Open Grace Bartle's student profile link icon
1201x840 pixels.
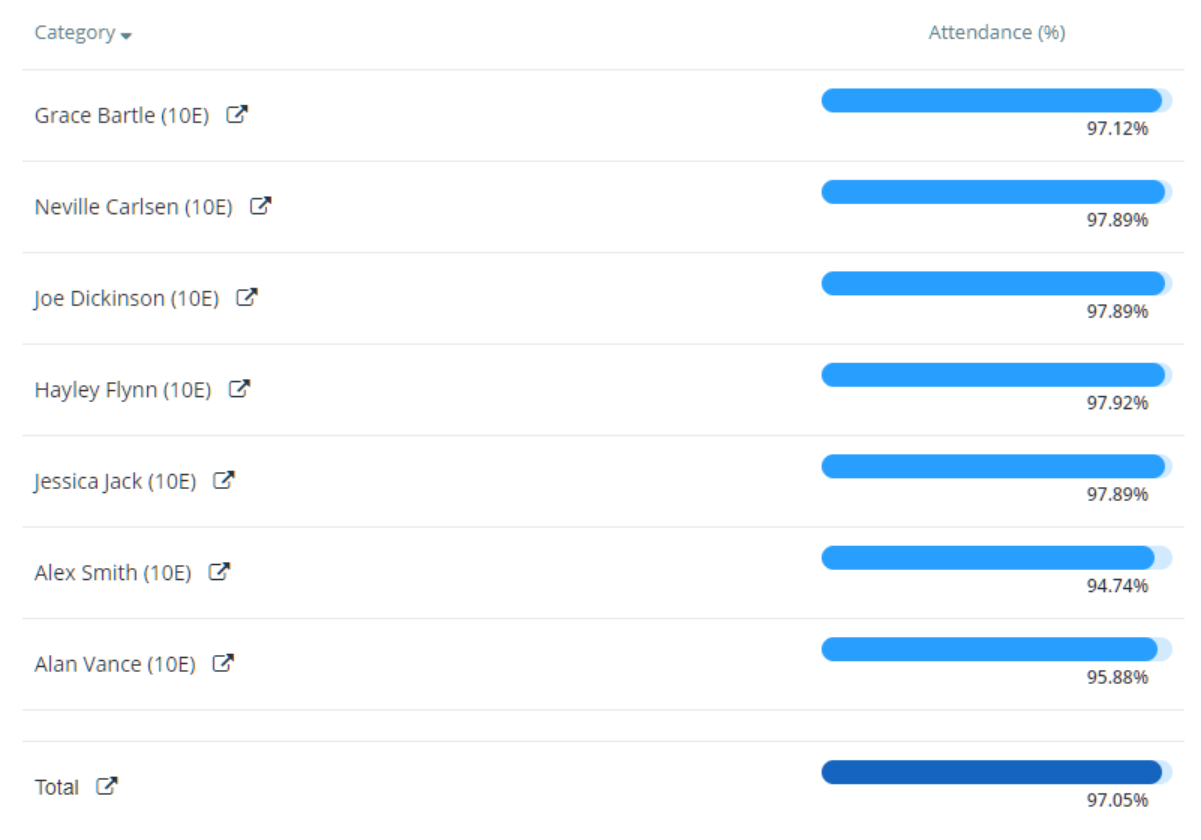(x=239, y=113)
